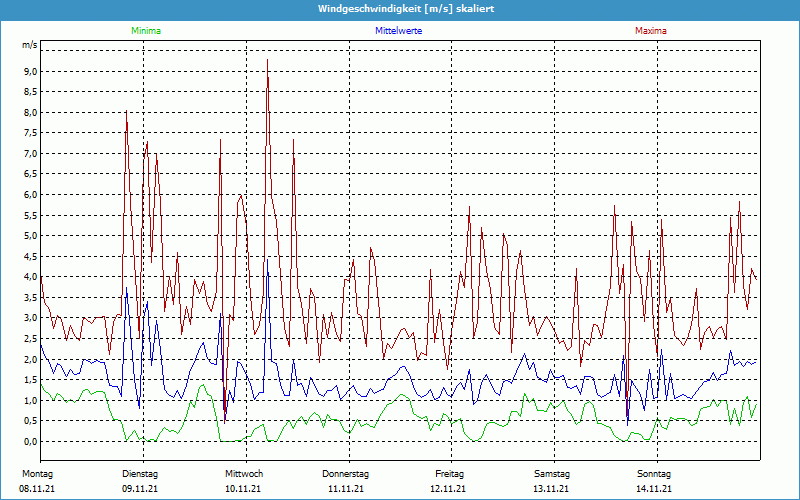The height and width of the screenshot is (500, 800).
Task: Click the 4,5 y-axis value
Action: (x=31, y=257)
